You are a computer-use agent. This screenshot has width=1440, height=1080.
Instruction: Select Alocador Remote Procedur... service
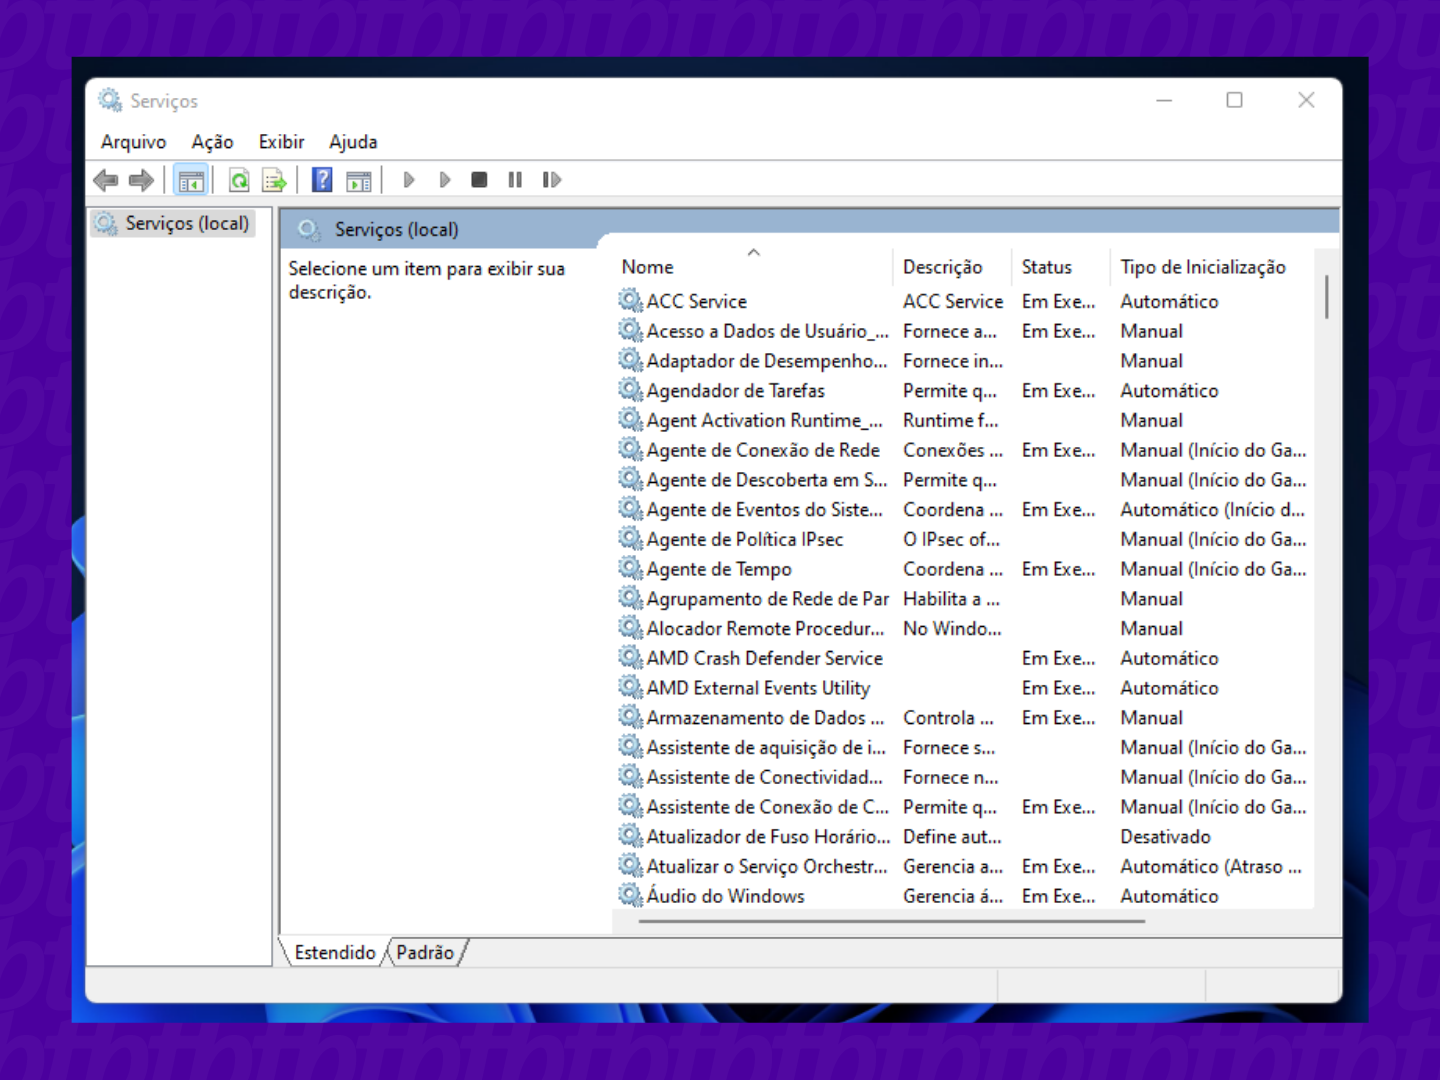(765, 629)
